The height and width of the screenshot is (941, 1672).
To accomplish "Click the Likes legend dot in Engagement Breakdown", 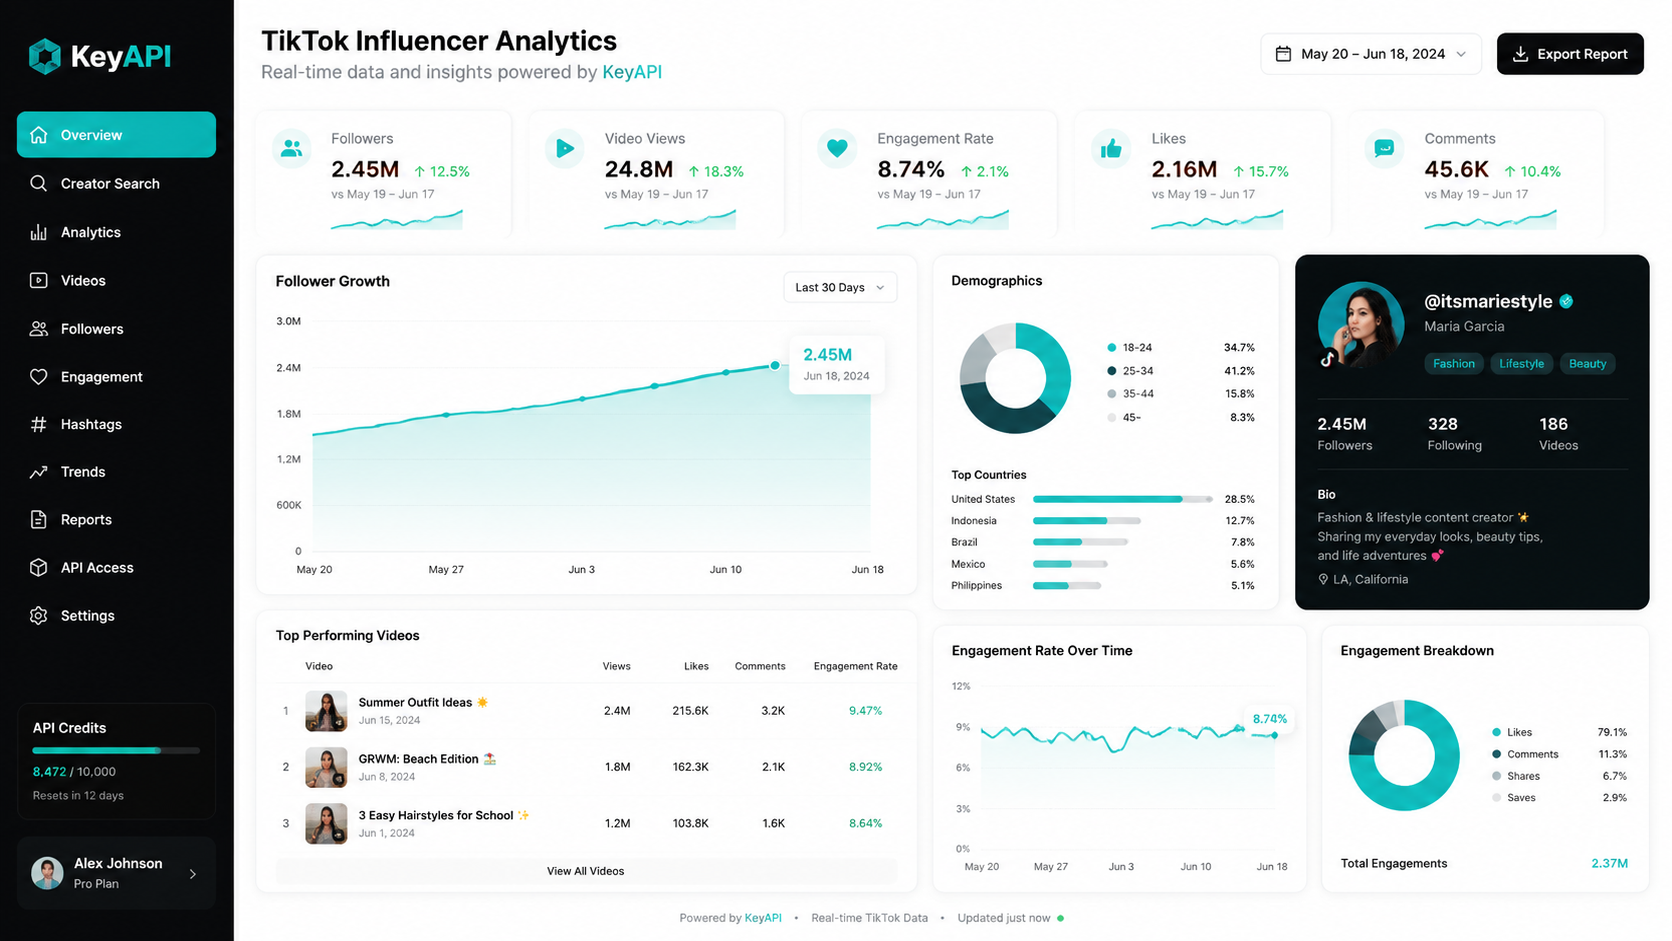I will pos(1496,732).
